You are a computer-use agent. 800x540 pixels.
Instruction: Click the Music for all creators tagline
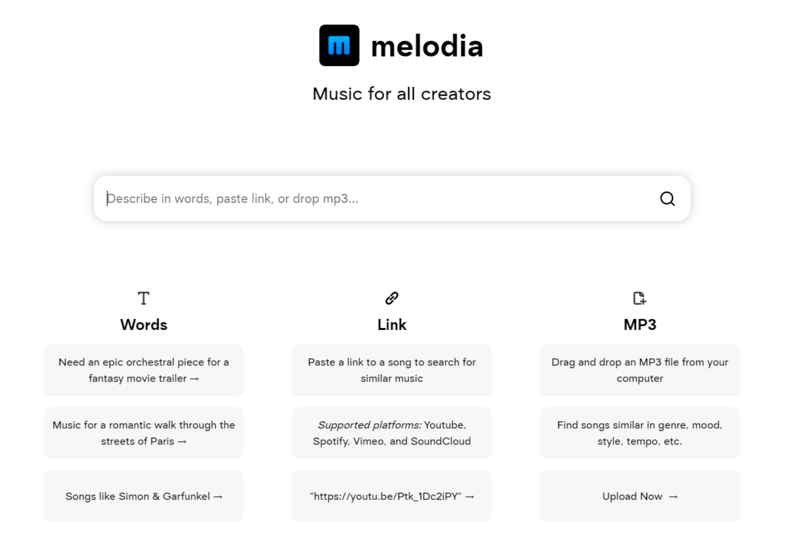pos(401,95)
